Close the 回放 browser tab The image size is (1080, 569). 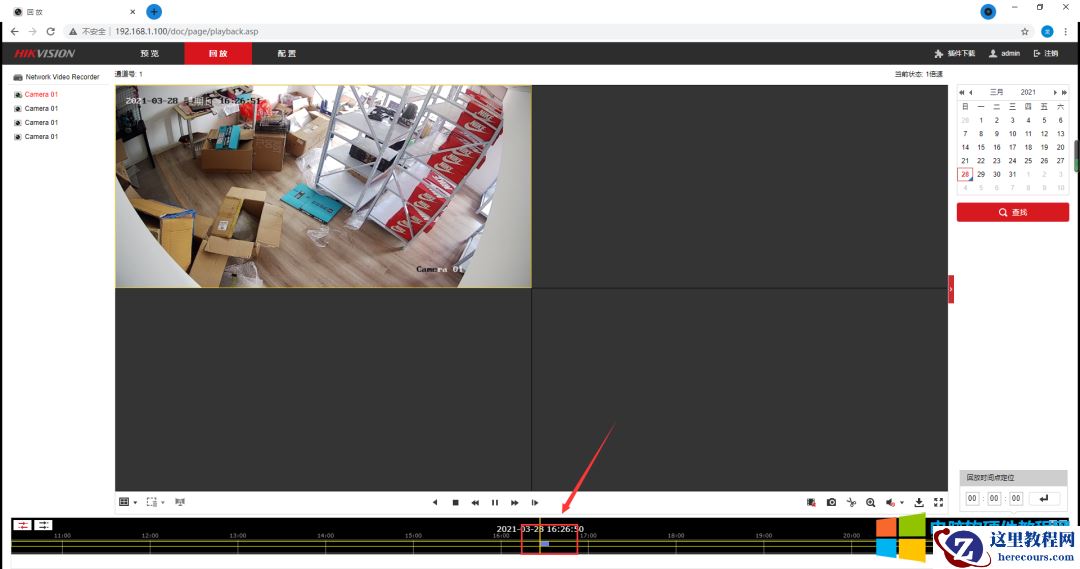click(133, 12)
